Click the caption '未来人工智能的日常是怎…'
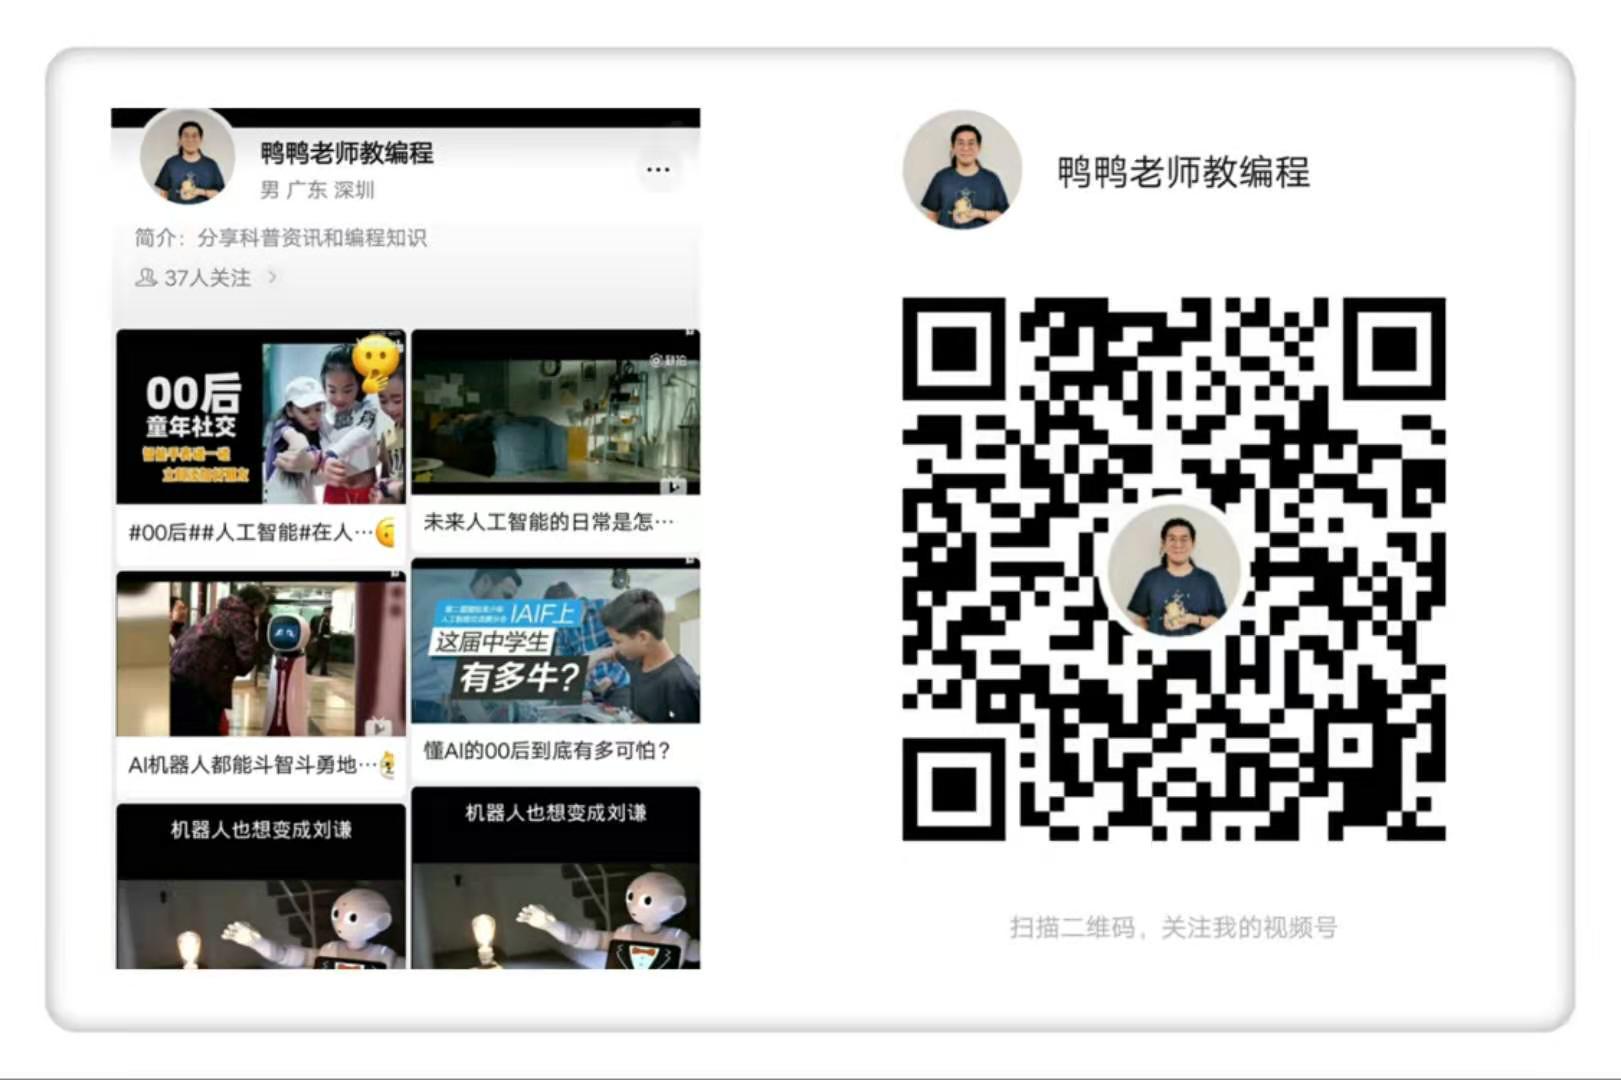The image size is (1621, 1080). pos(548,521)
